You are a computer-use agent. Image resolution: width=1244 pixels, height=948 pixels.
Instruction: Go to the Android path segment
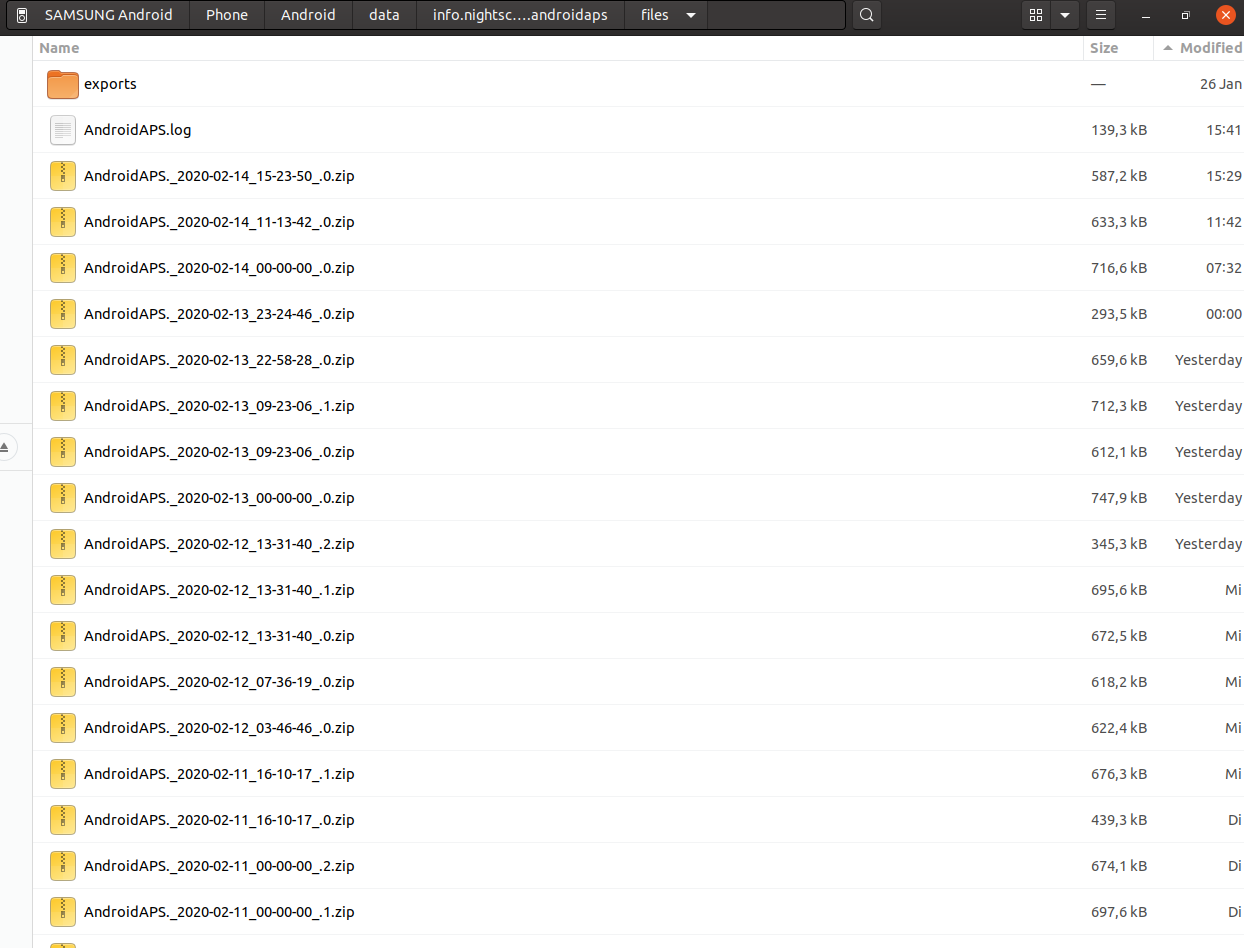tap(308, 15)
